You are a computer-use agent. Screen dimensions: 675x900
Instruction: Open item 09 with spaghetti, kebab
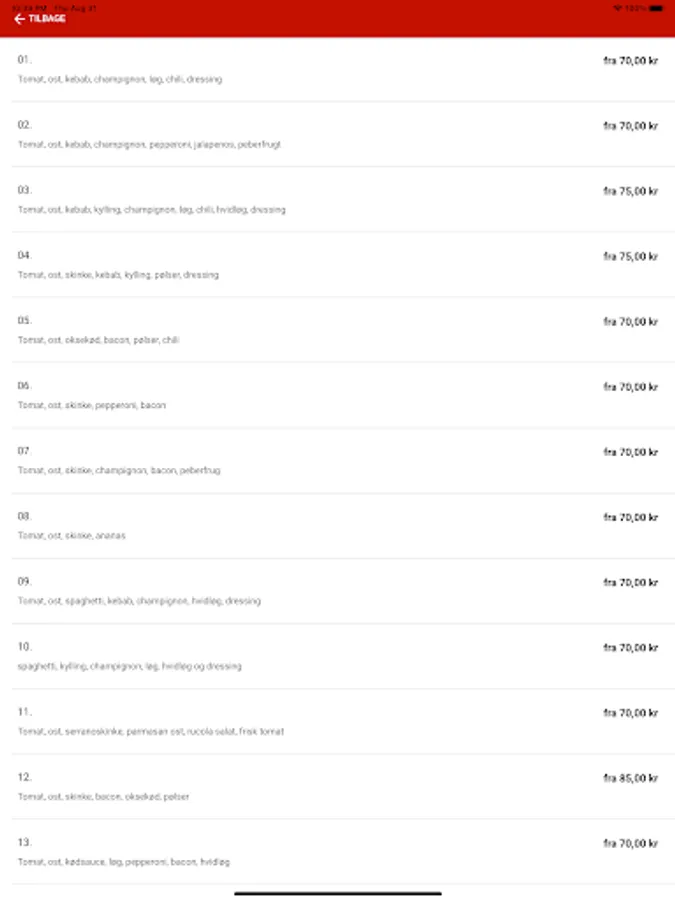click(337, 591)
